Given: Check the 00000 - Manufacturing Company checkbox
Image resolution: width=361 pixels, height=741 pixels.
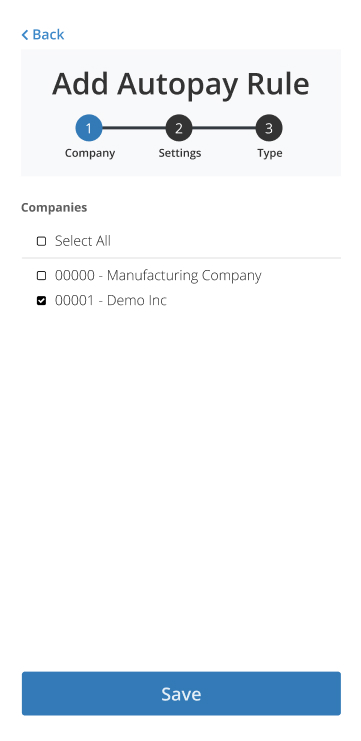Looking at the screenshot, I should click(42, 276).
